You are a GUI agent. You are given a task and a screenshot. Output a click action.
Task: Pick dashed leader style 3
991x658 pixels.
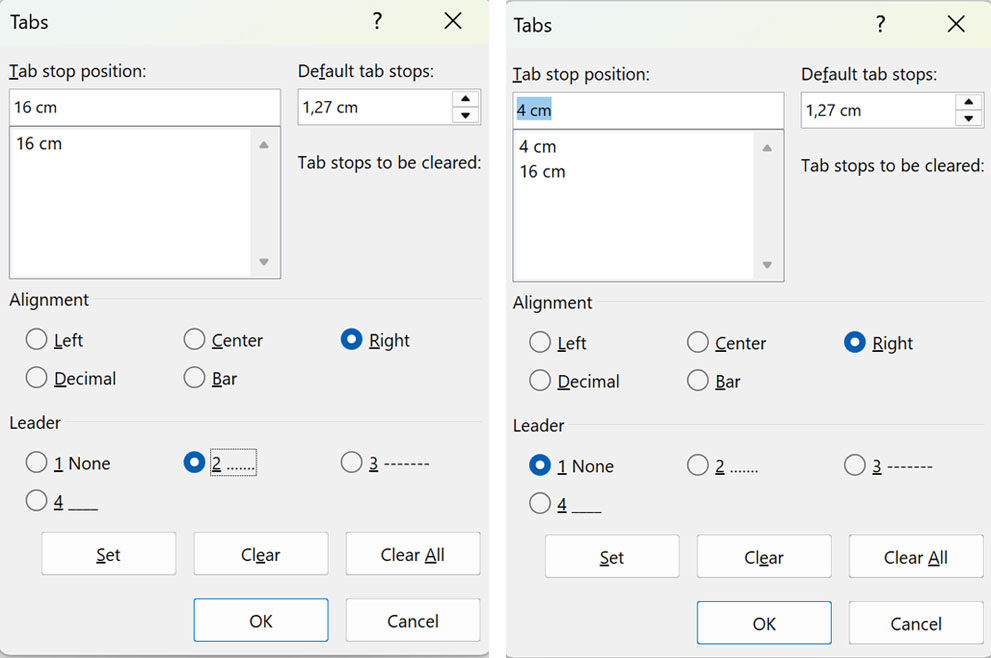(352, 463)
